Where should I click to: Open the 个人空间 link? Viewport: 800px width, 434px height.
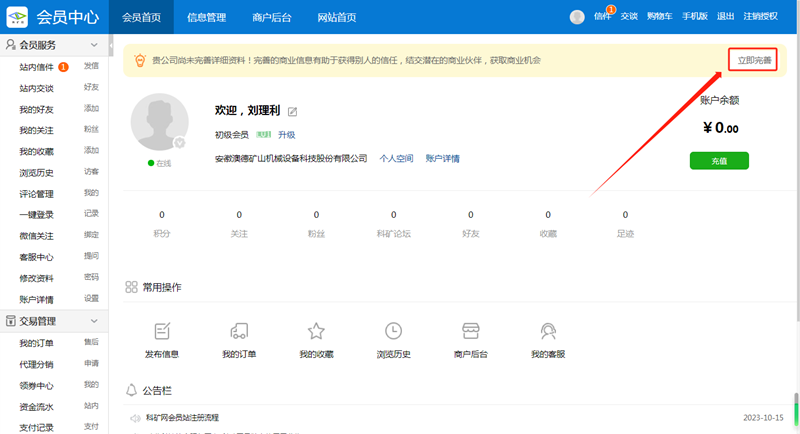coord(396,159)
